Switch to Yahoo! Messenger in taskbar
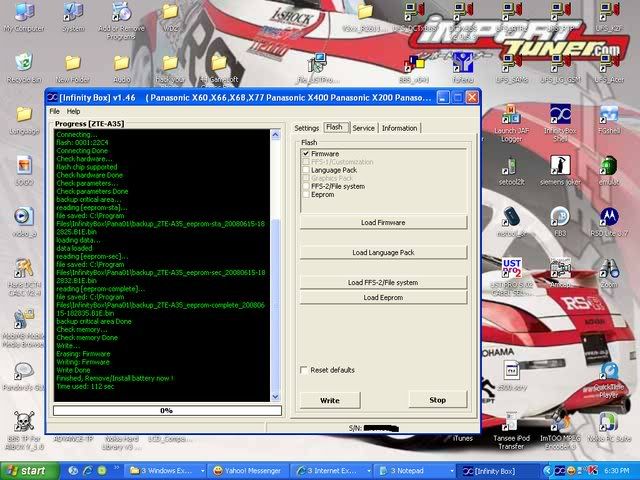Screen dimensions: 640x480 [x=247, y=471]
